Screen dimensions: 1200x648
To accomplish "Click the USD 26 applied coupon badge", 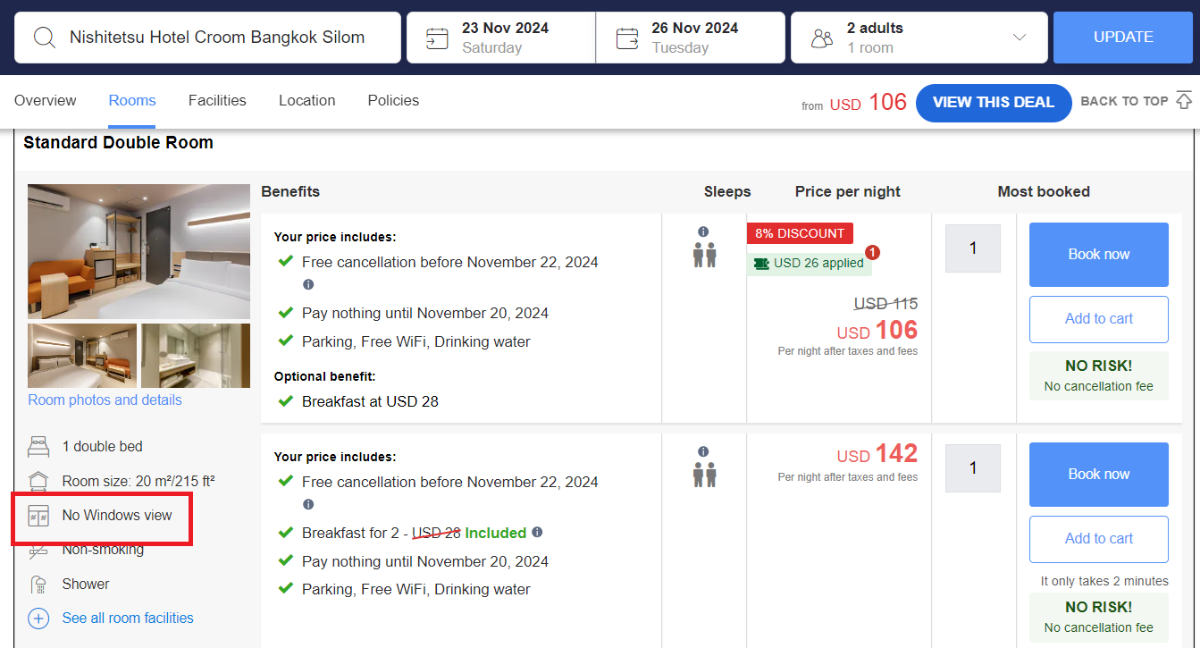I will tap(809, 263).
